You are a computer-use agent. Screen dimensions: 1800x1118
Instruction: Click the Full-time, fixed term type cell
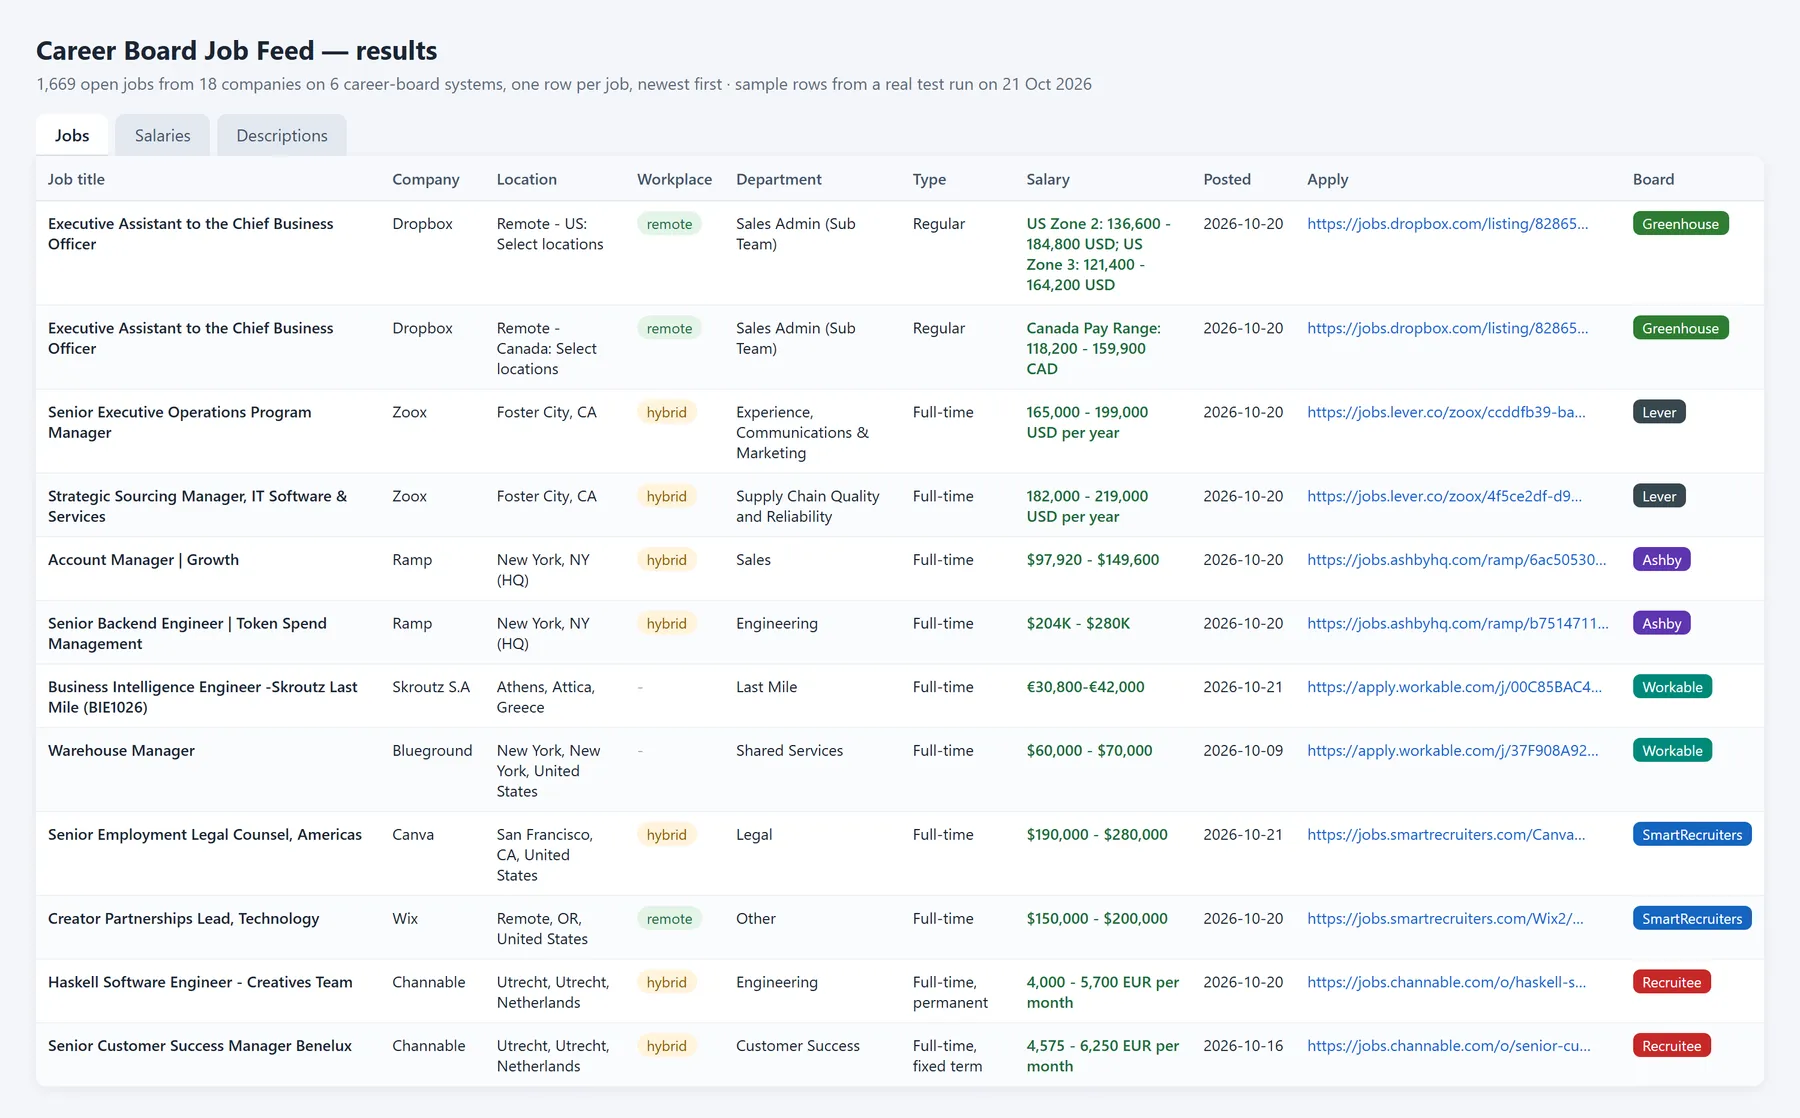[x=947, y=1056]
